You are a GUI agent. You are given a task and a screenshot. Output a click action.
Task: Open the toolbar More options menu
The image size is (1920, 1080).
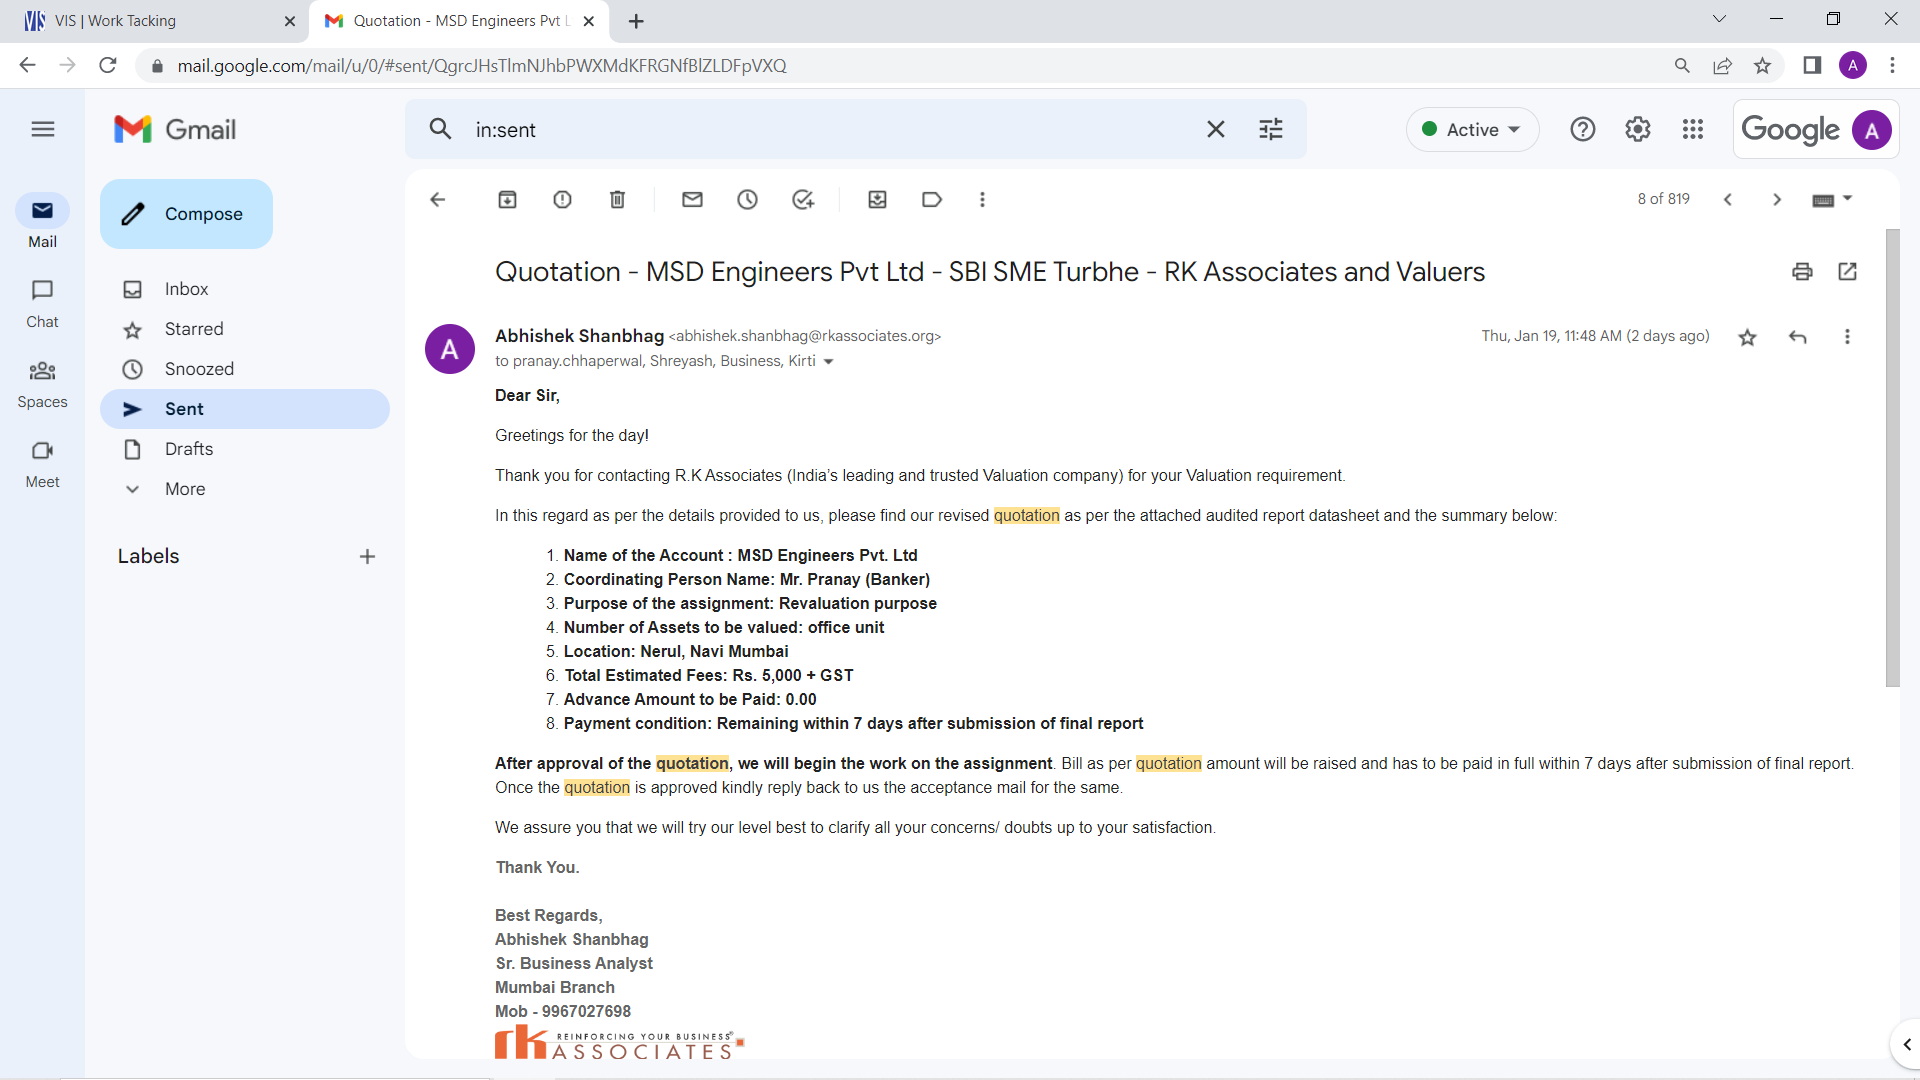click(x=982, y=199)
